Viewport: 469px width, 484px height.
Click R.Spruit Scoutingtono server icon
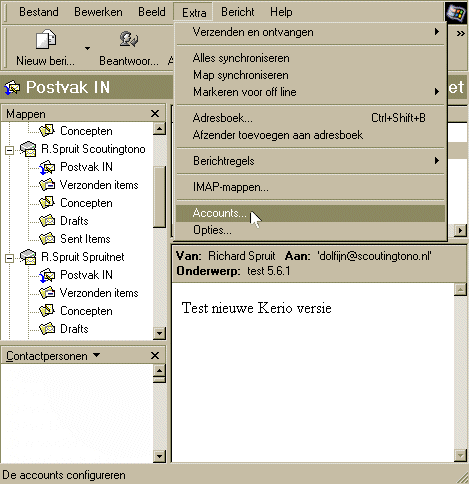[x=28, y=149]
